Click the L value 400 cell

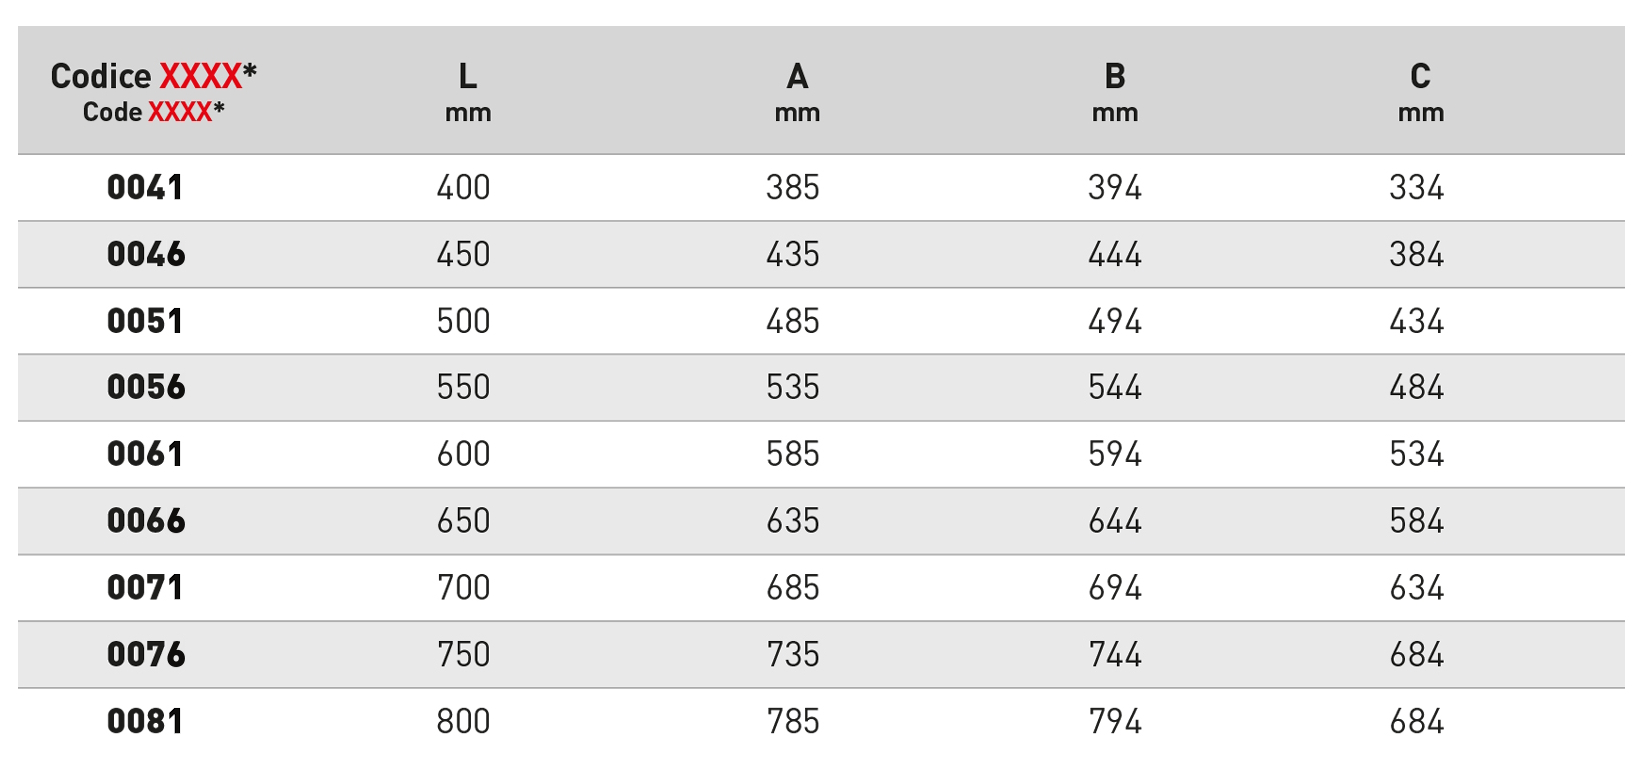(463, 188)
